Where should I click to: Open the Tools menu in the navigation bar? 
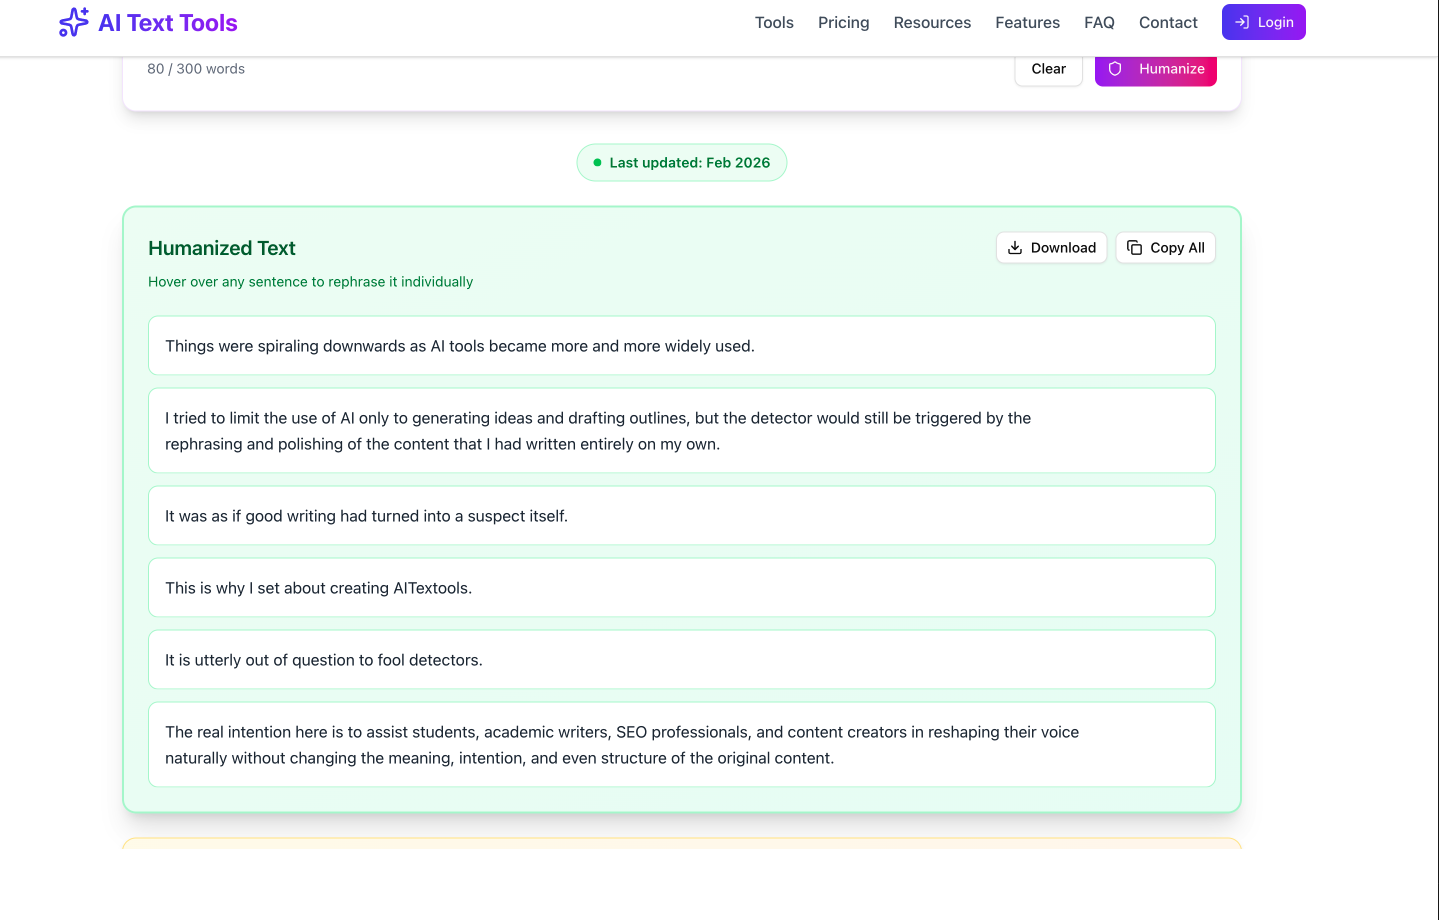click(x=773, y=22)
